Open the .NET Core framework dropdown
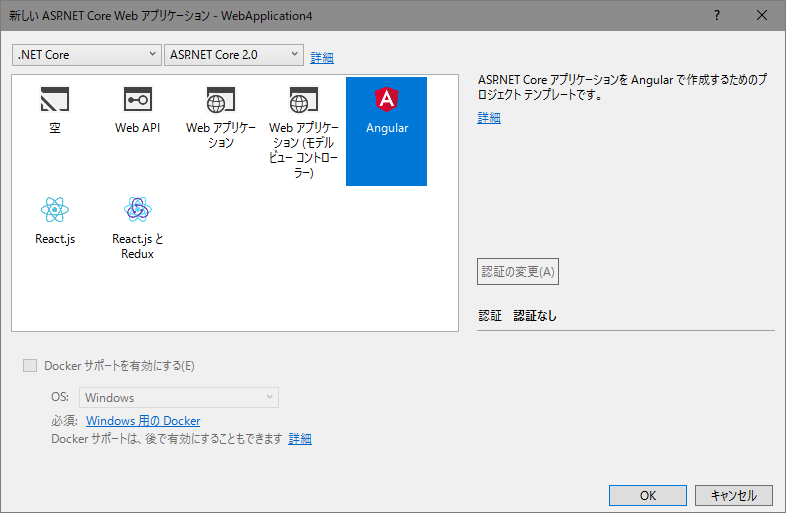 (x=87, y=55)
